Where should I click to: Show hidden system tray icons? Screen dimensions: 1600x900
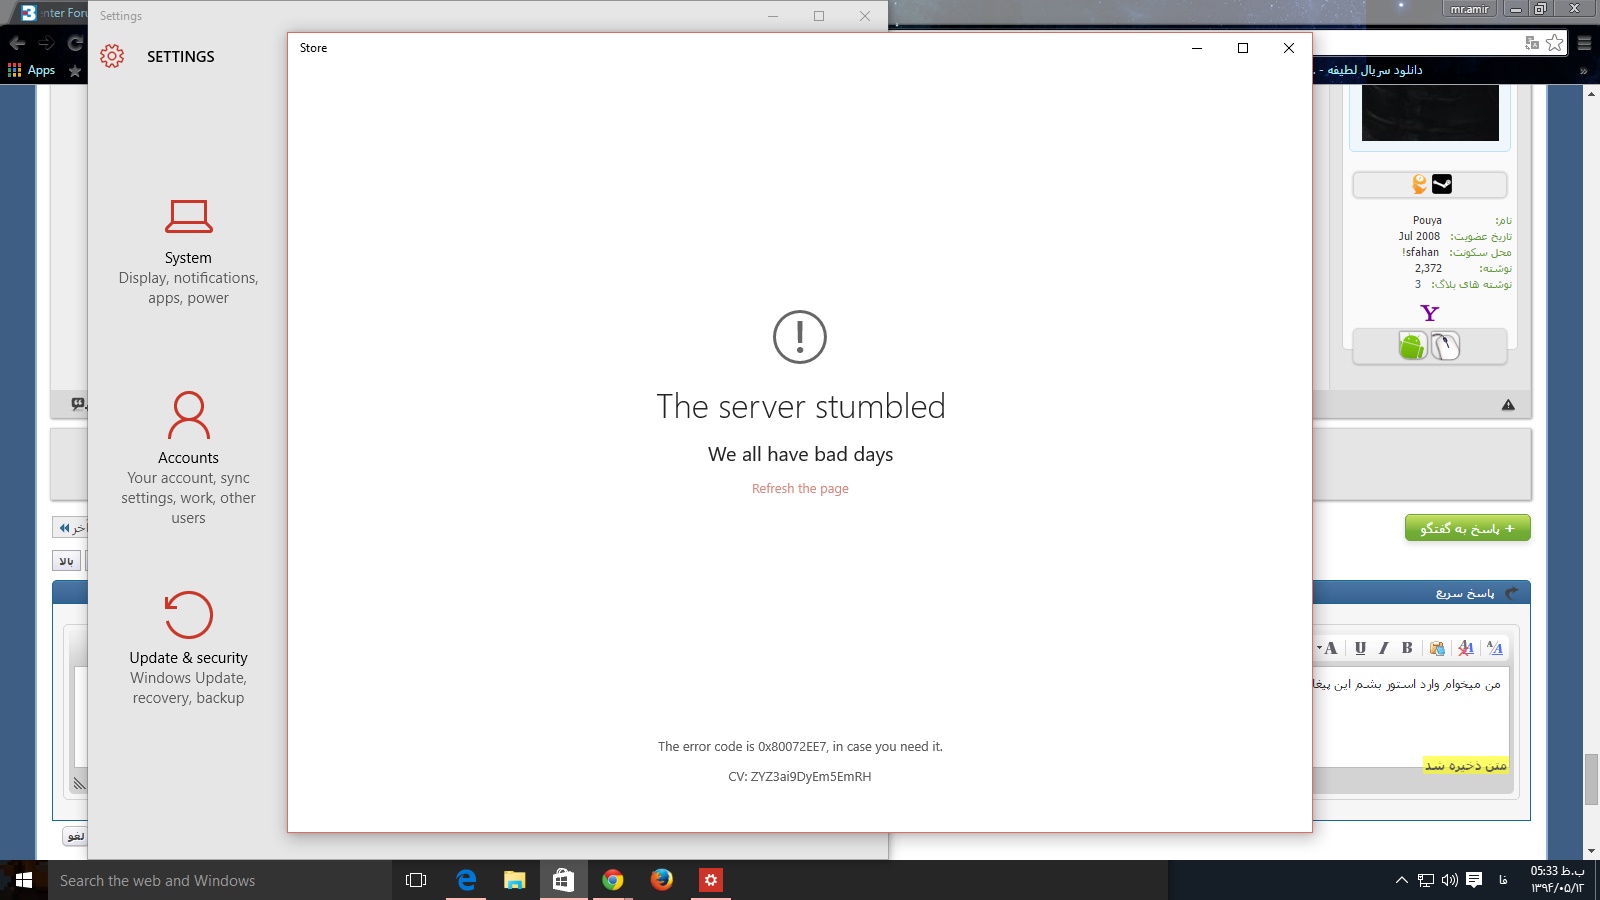point(1401,880)
